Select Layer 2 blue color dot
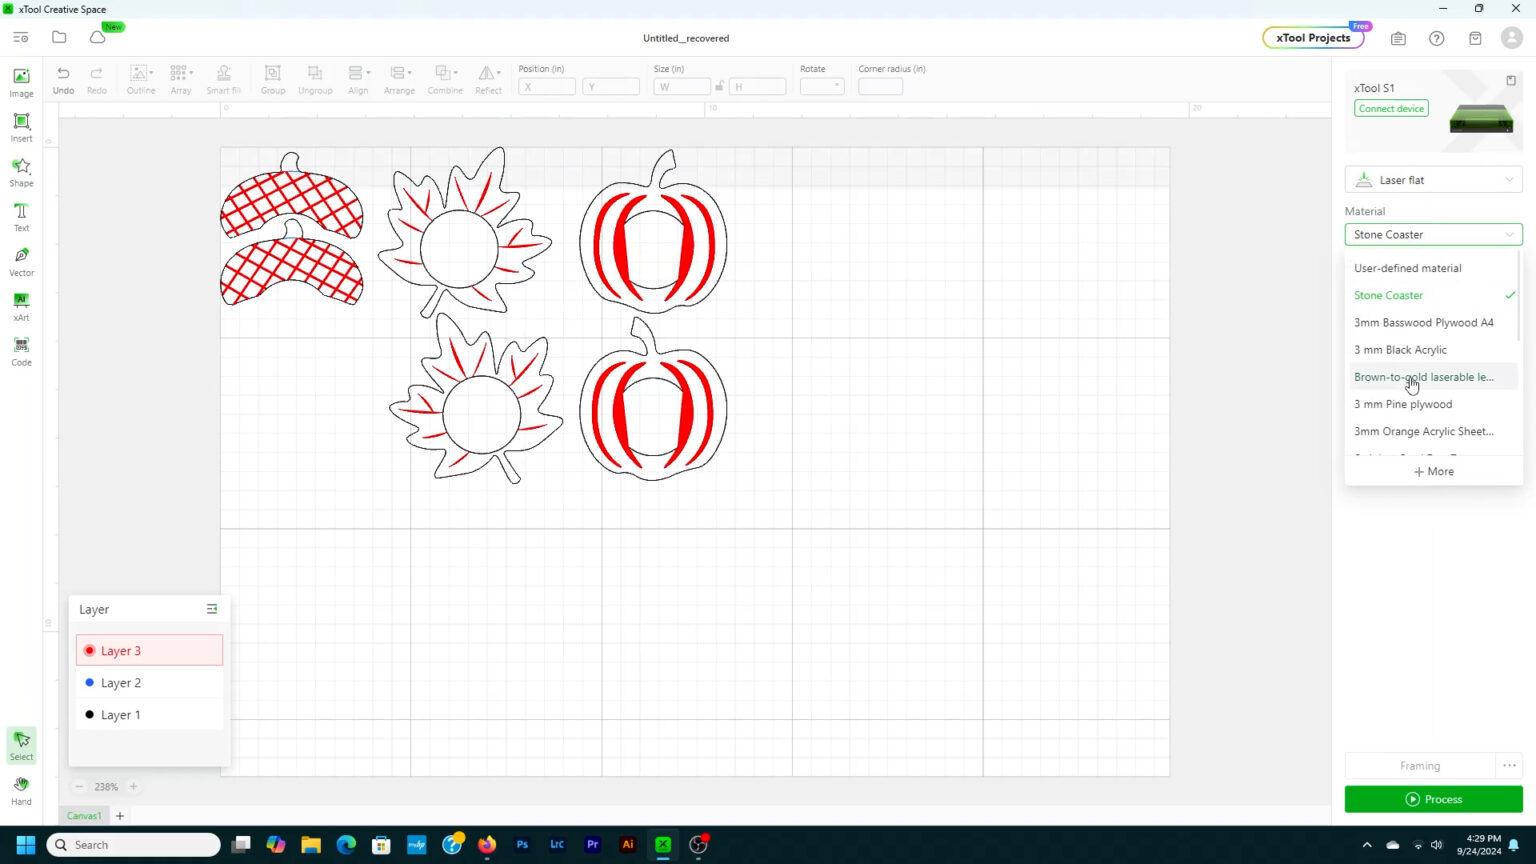 click(90, 683)
